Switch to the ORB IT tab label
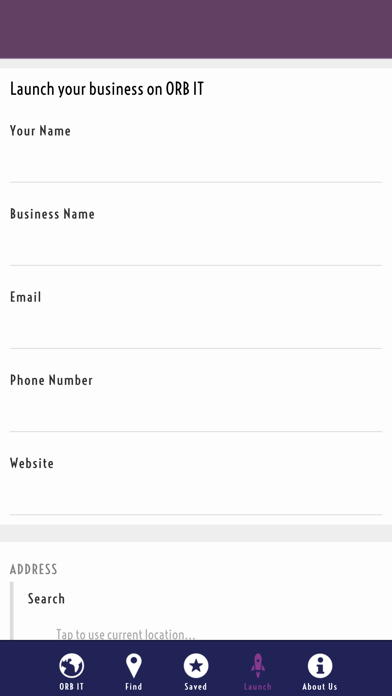392x696 pixels. (71, 687)
